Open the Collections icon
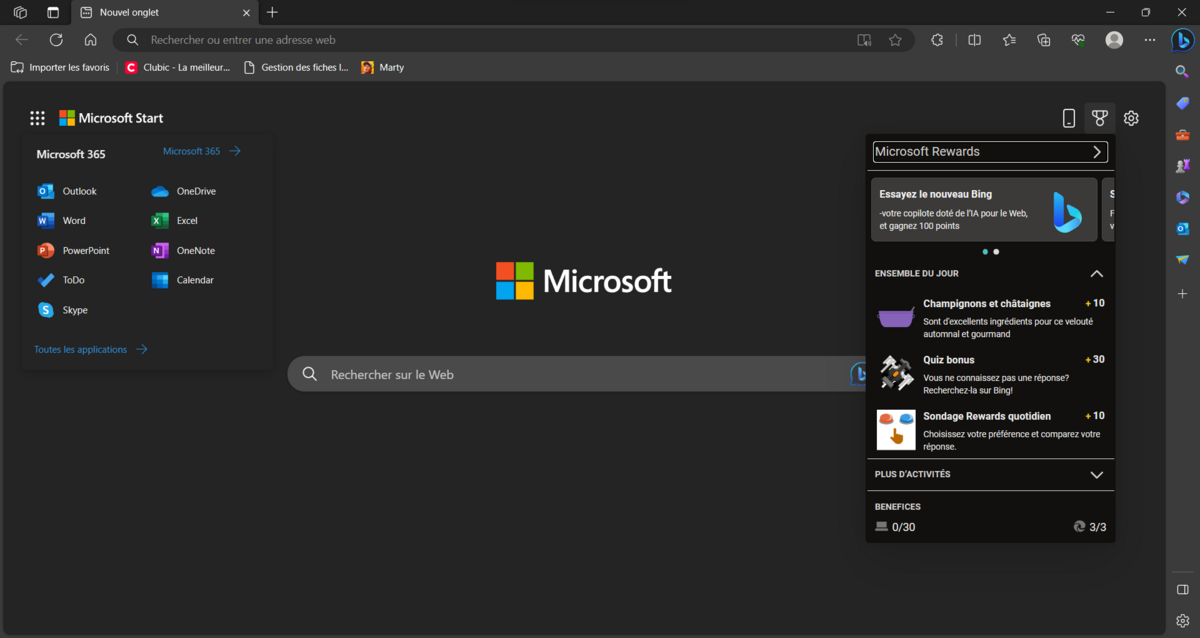This screenshot has height=638, width=1200. 1044,40
